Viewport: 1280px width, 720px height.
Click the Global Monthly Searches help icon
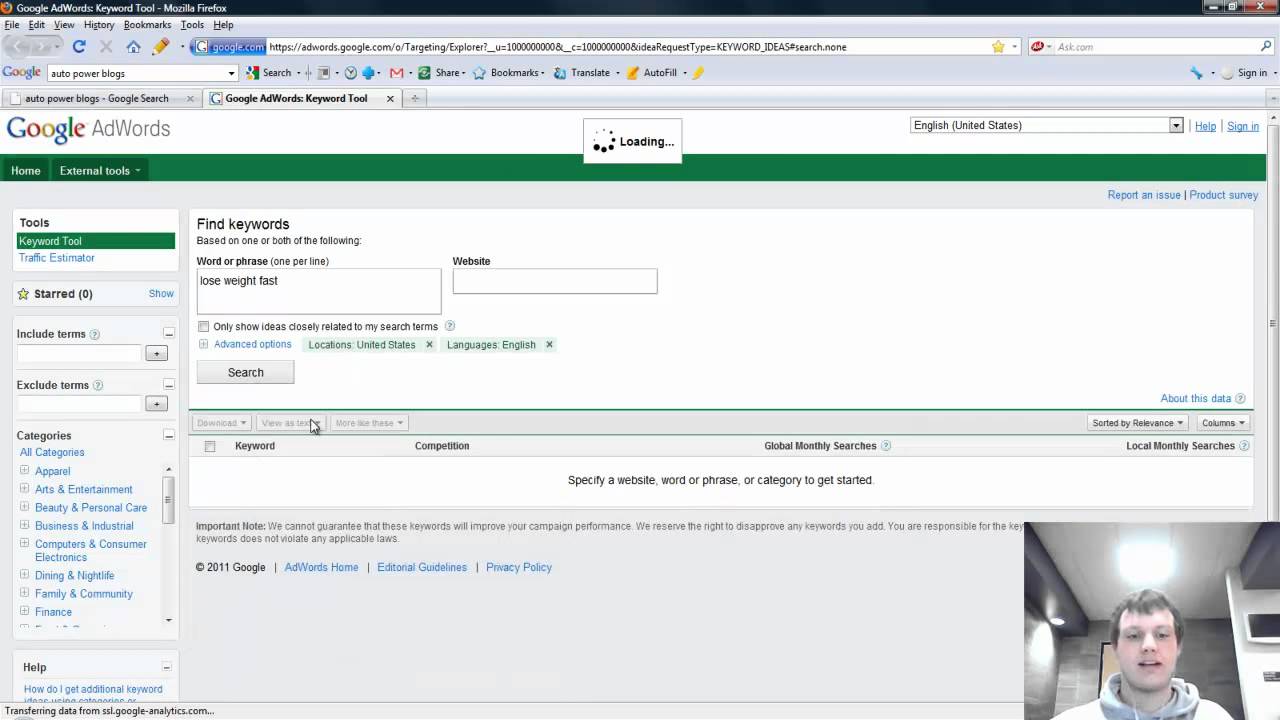click(x=886, y=446)
